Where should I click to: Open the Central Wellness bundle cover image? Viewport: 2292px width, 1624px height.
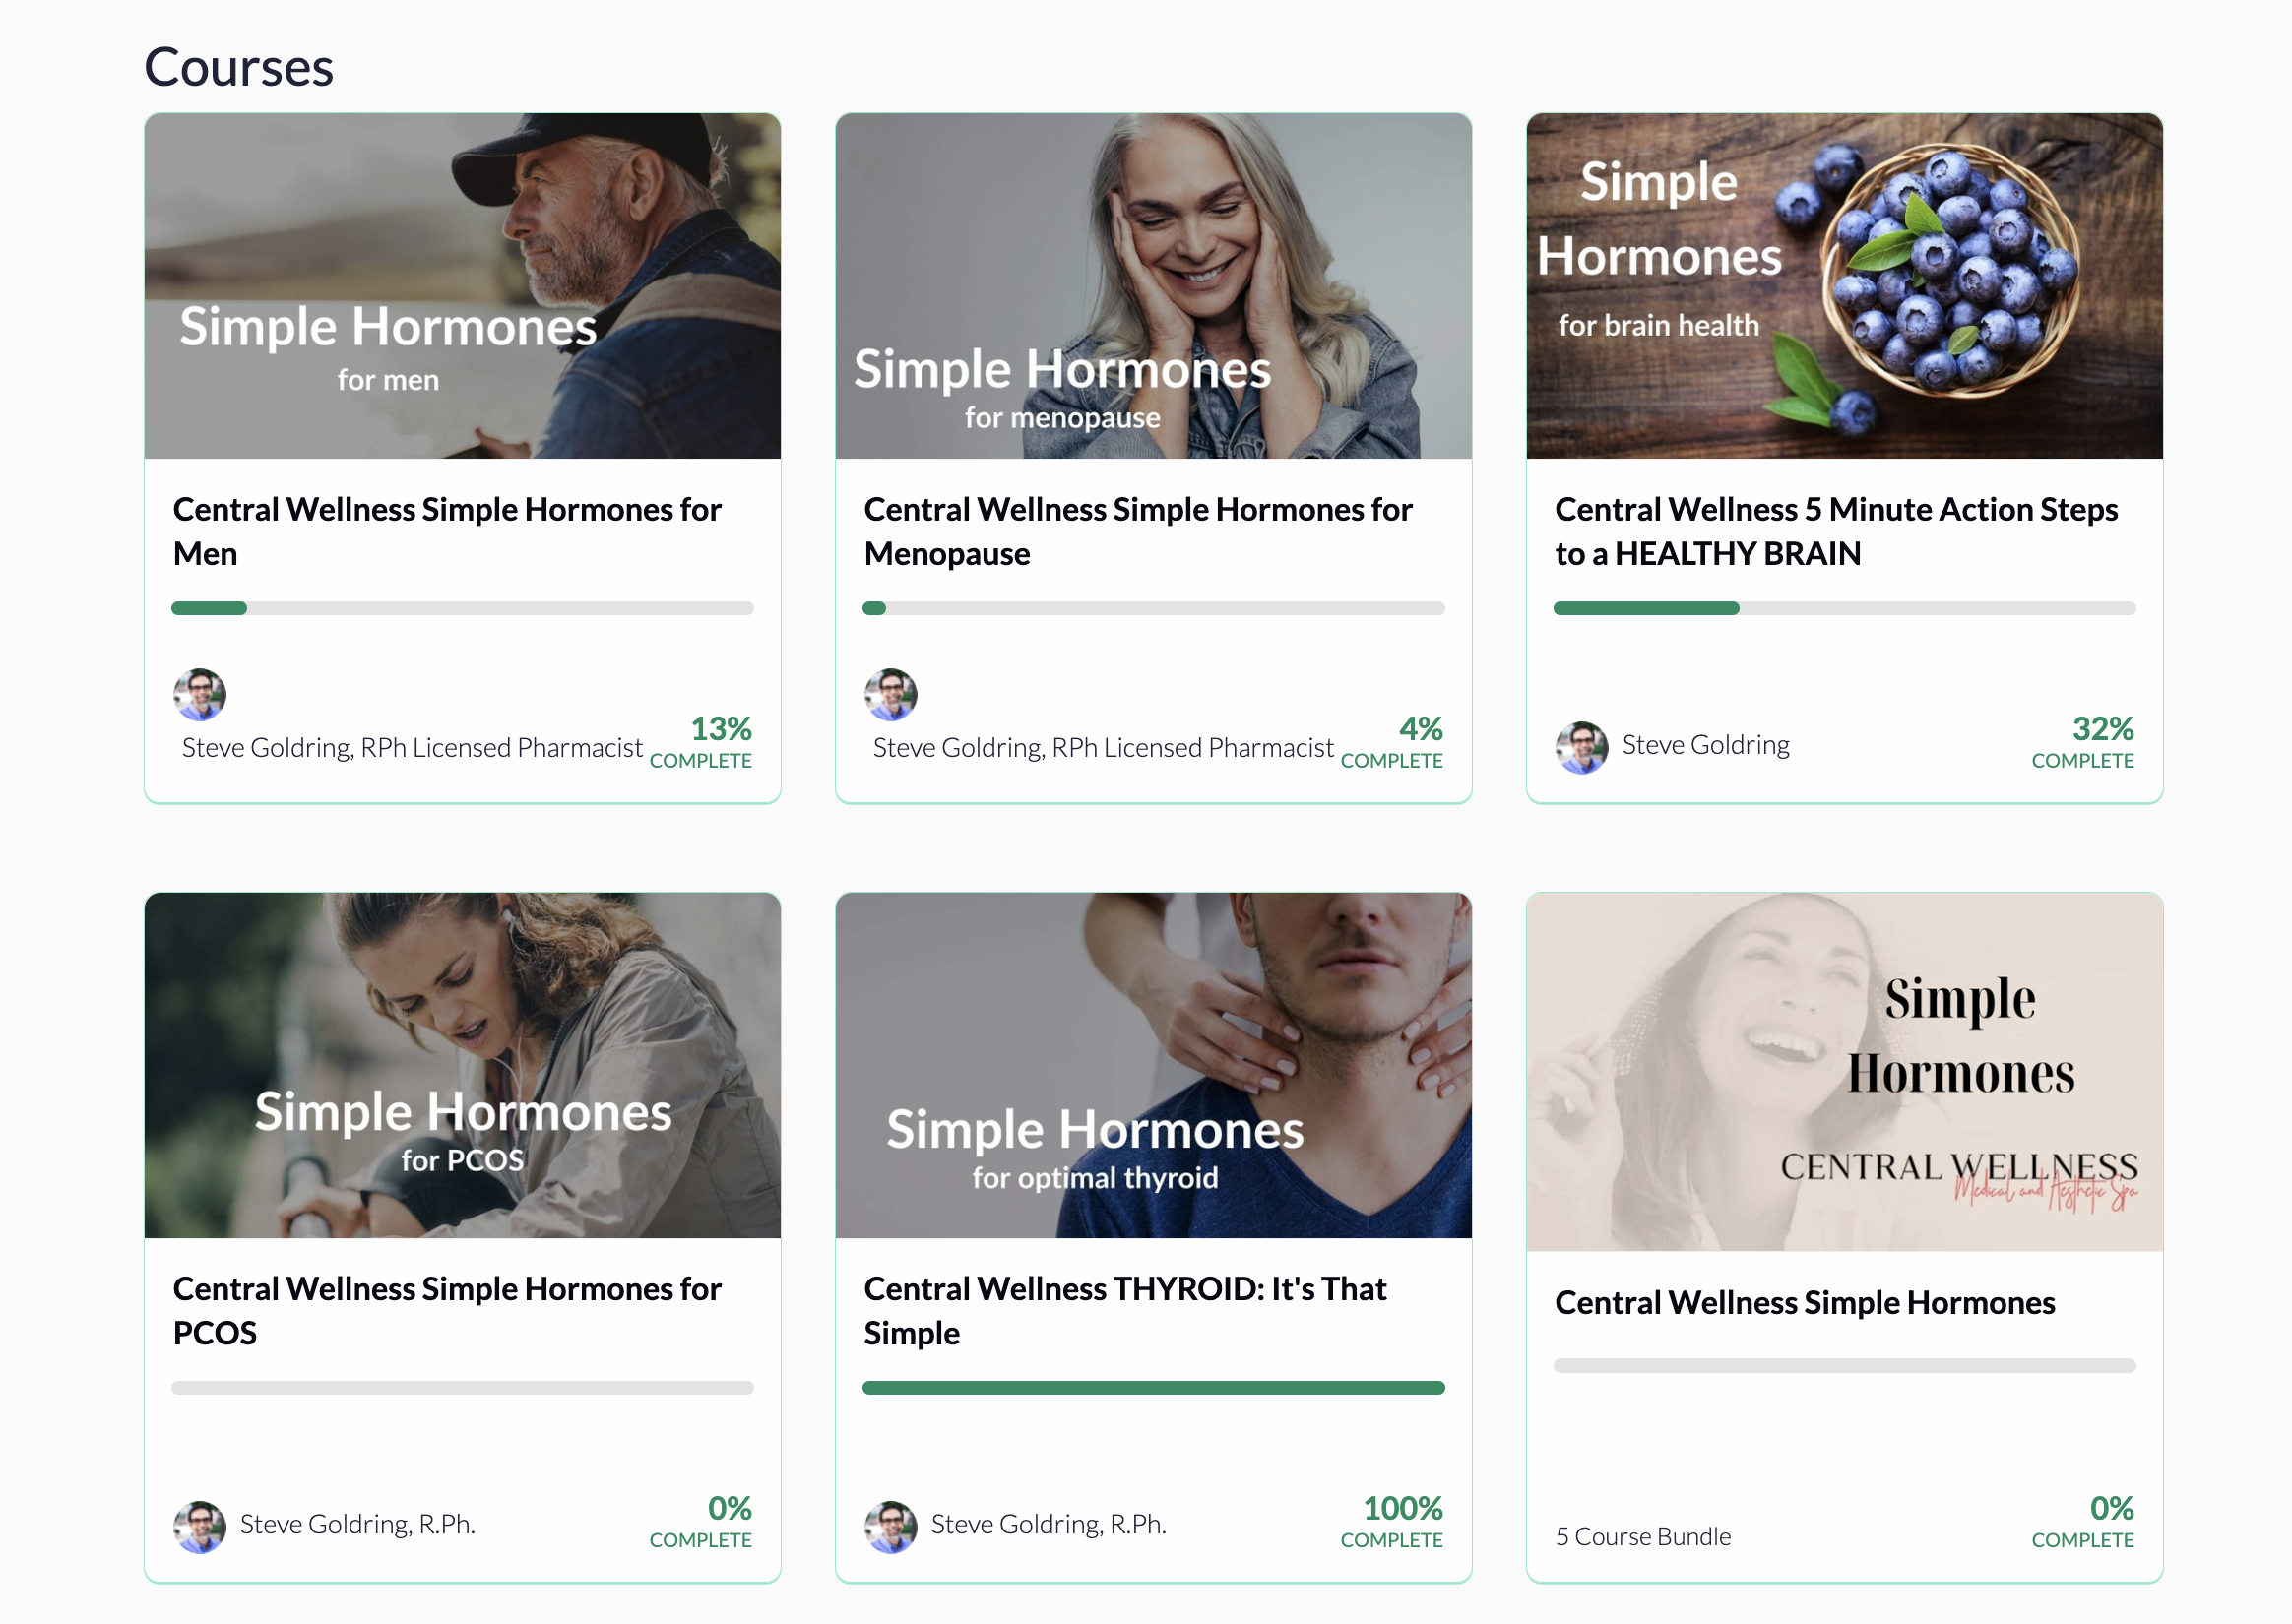pos(1844,1071)
